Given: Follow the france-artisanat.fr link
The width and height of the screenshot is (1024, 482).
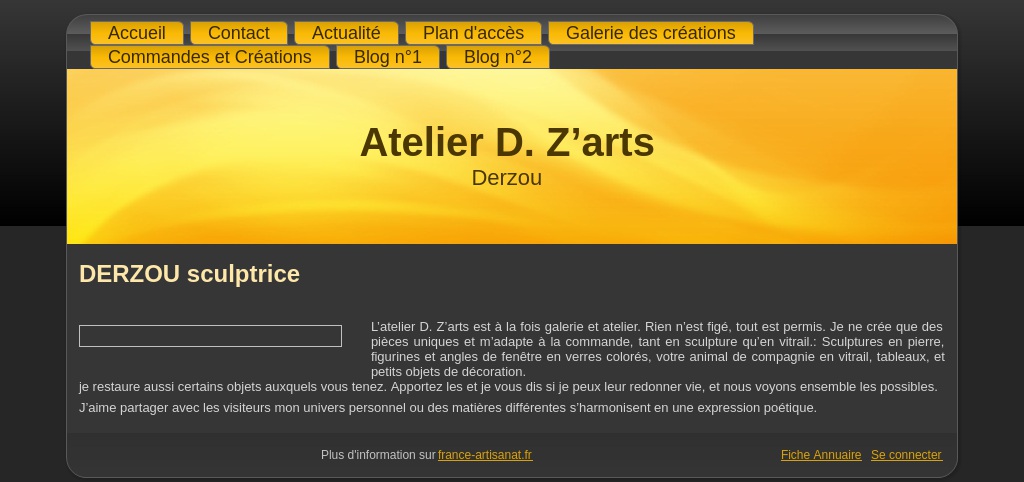Looking at the screenshot, I should [485, 455].
